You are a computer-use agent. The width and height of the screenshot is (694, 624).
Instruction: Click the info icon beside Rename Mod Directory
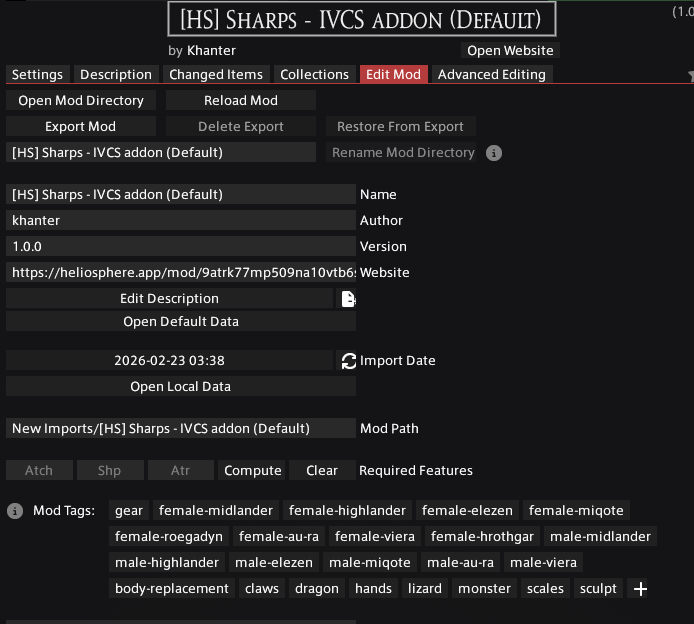pos(493,153)
